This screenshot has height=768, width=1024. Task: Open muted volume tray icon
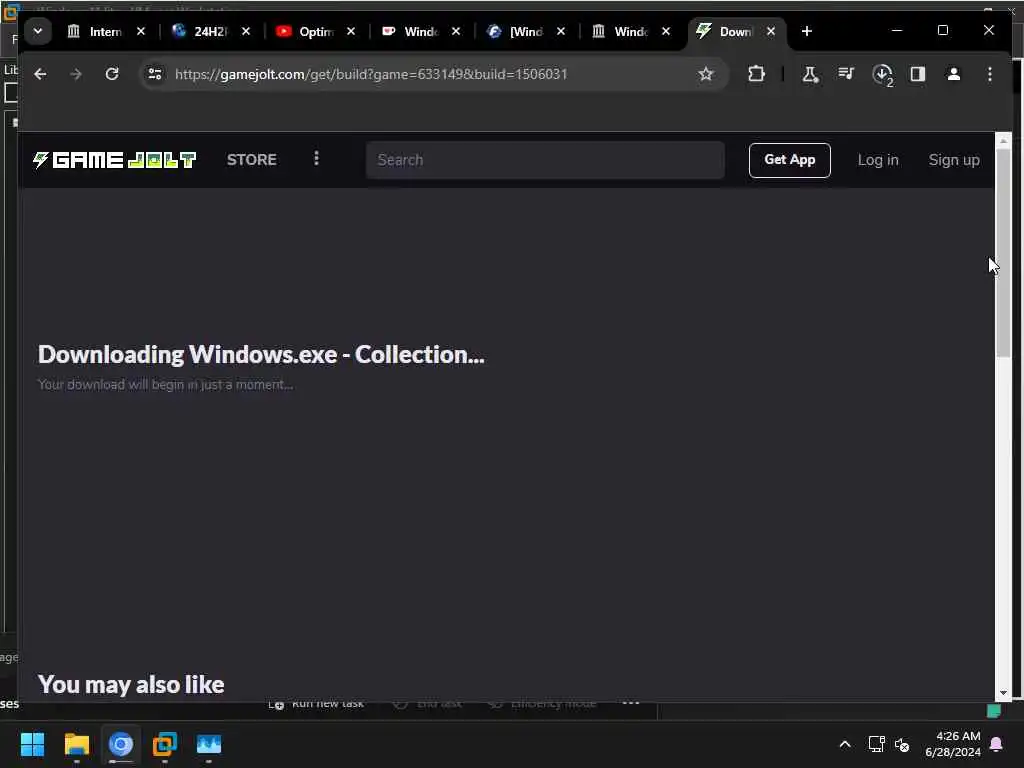(x=902, y=744)
